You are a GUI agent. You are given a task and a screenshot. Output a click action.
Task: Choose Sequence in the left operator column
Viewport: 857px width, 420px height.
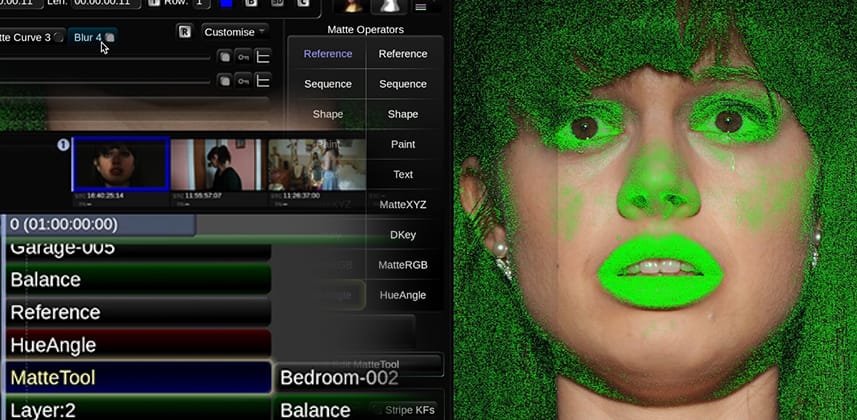pyautogui.click(x=328, y=84)
